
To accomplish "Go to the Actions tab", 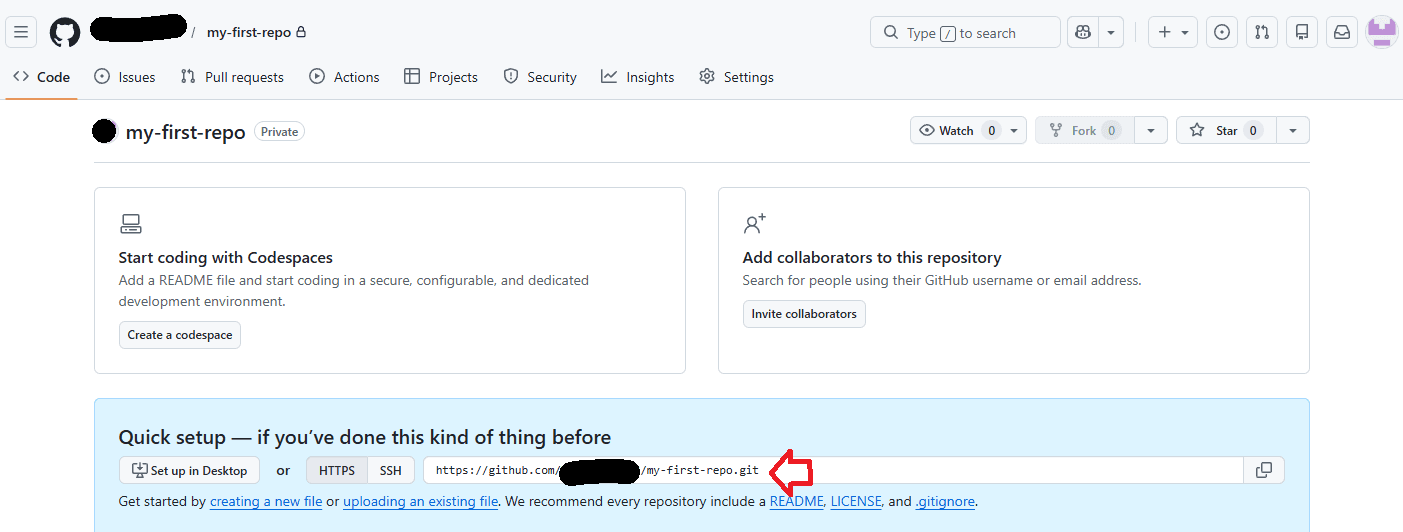I will [344, 77].
